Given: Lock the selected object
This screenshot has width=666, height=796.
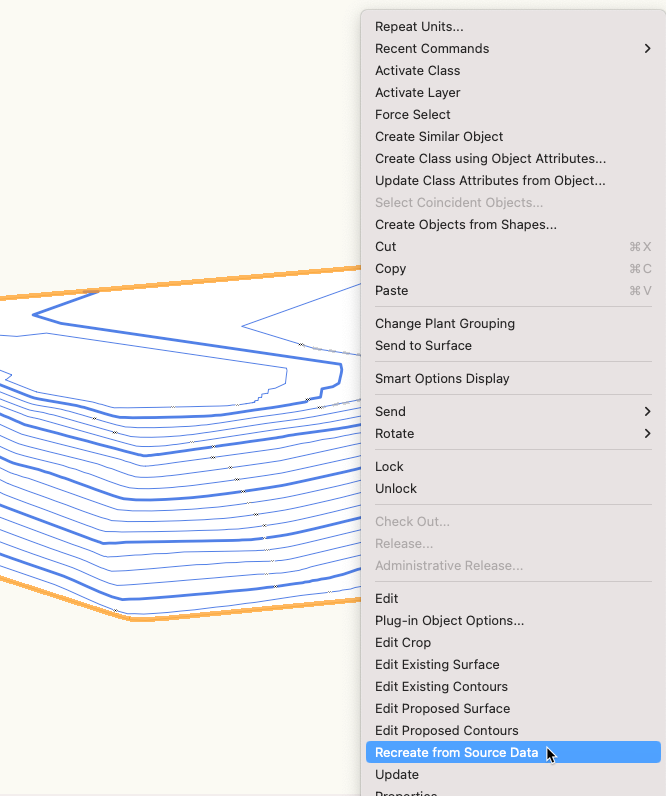Looking at the screenshot, I should 389,467.
